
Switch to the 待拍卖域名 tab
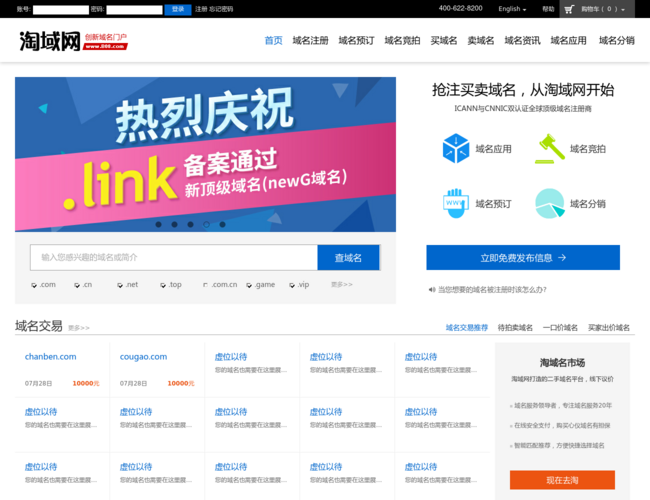click(515, 327)
